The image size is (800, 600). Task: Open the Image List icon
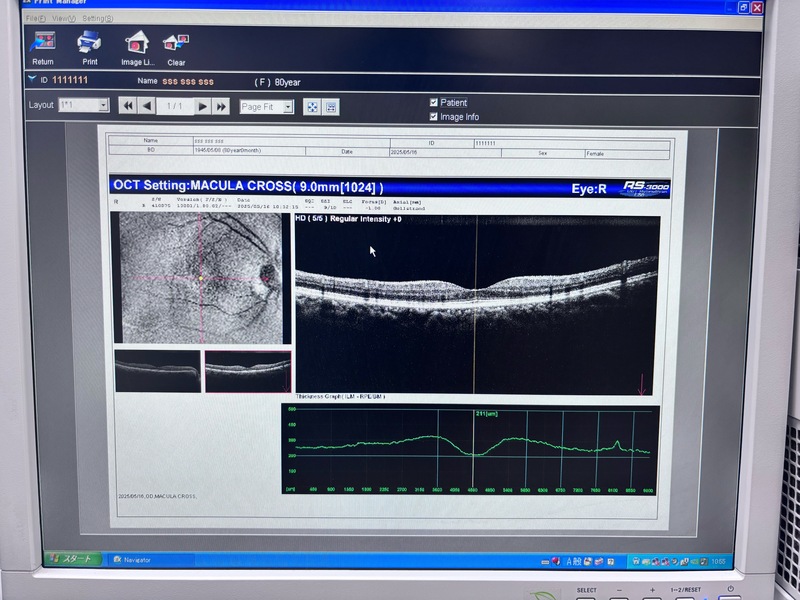pyautogui.click(x=136, y=44)
